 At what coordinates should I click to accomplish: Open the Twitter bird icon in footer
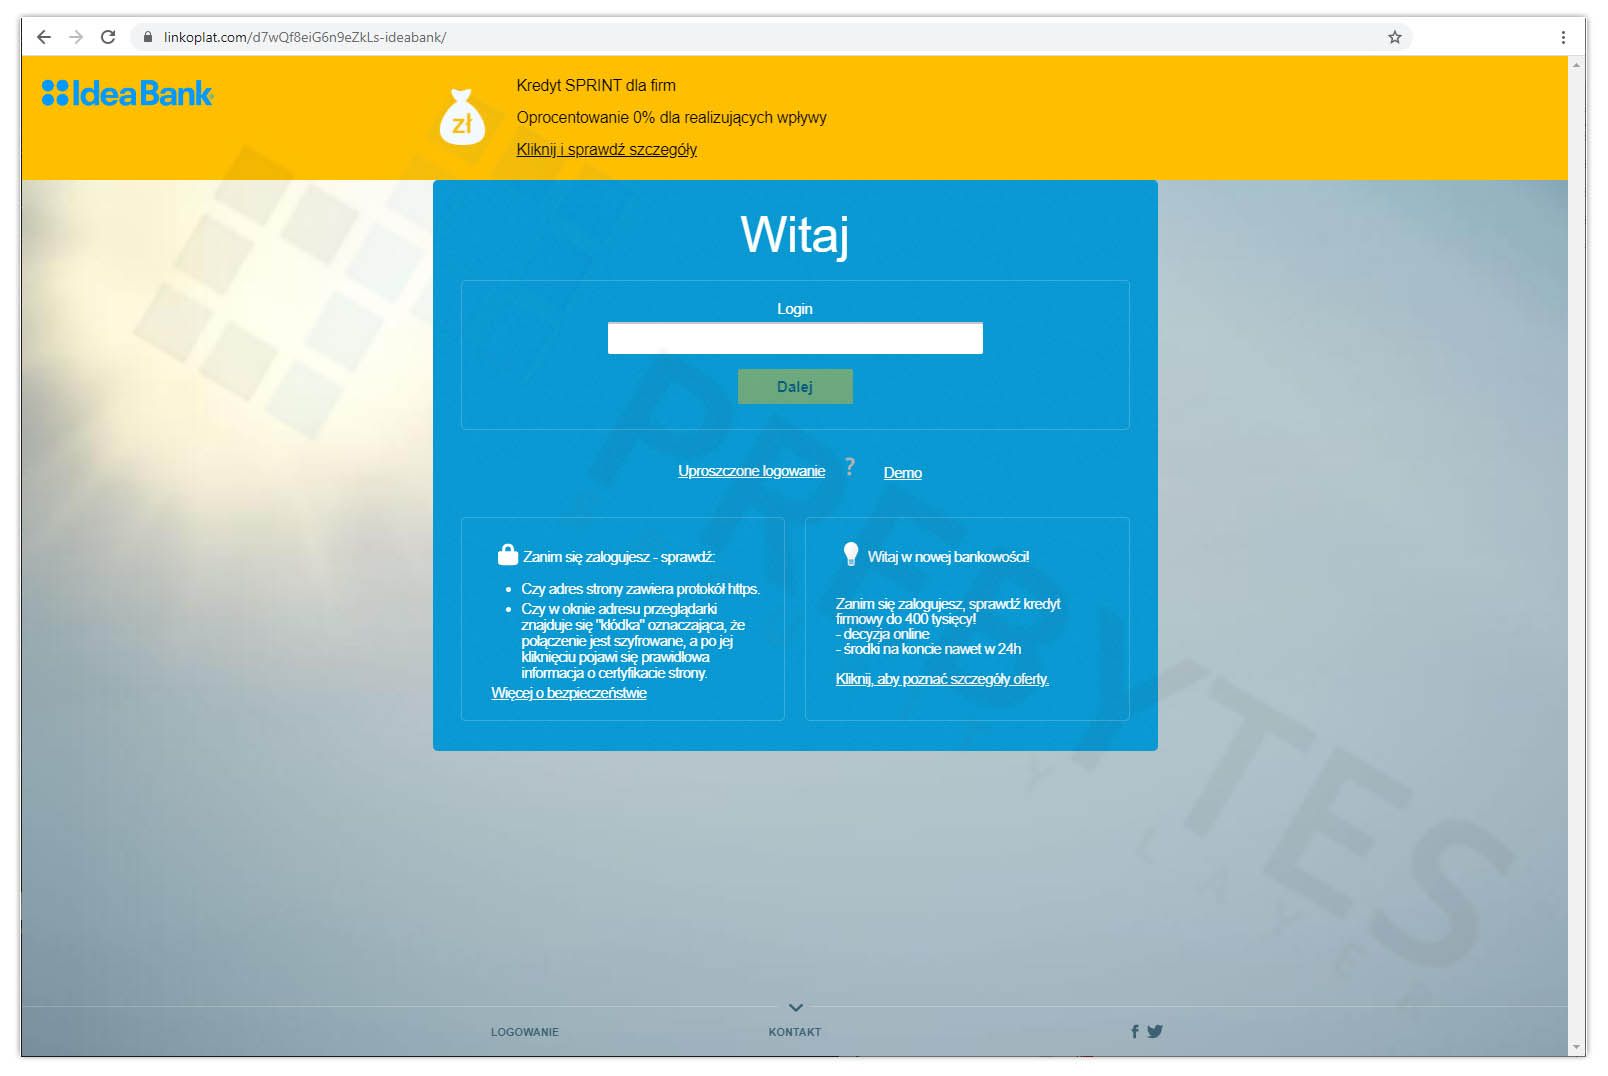[x=1155, y=1031]
